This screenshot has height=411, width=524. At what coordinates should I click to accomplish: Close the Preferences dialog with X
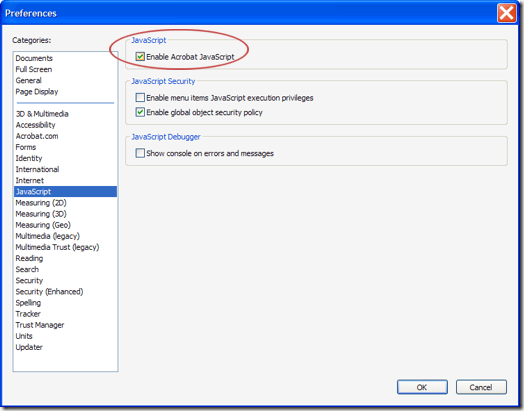pyautogui.click(x=507, y=13)
